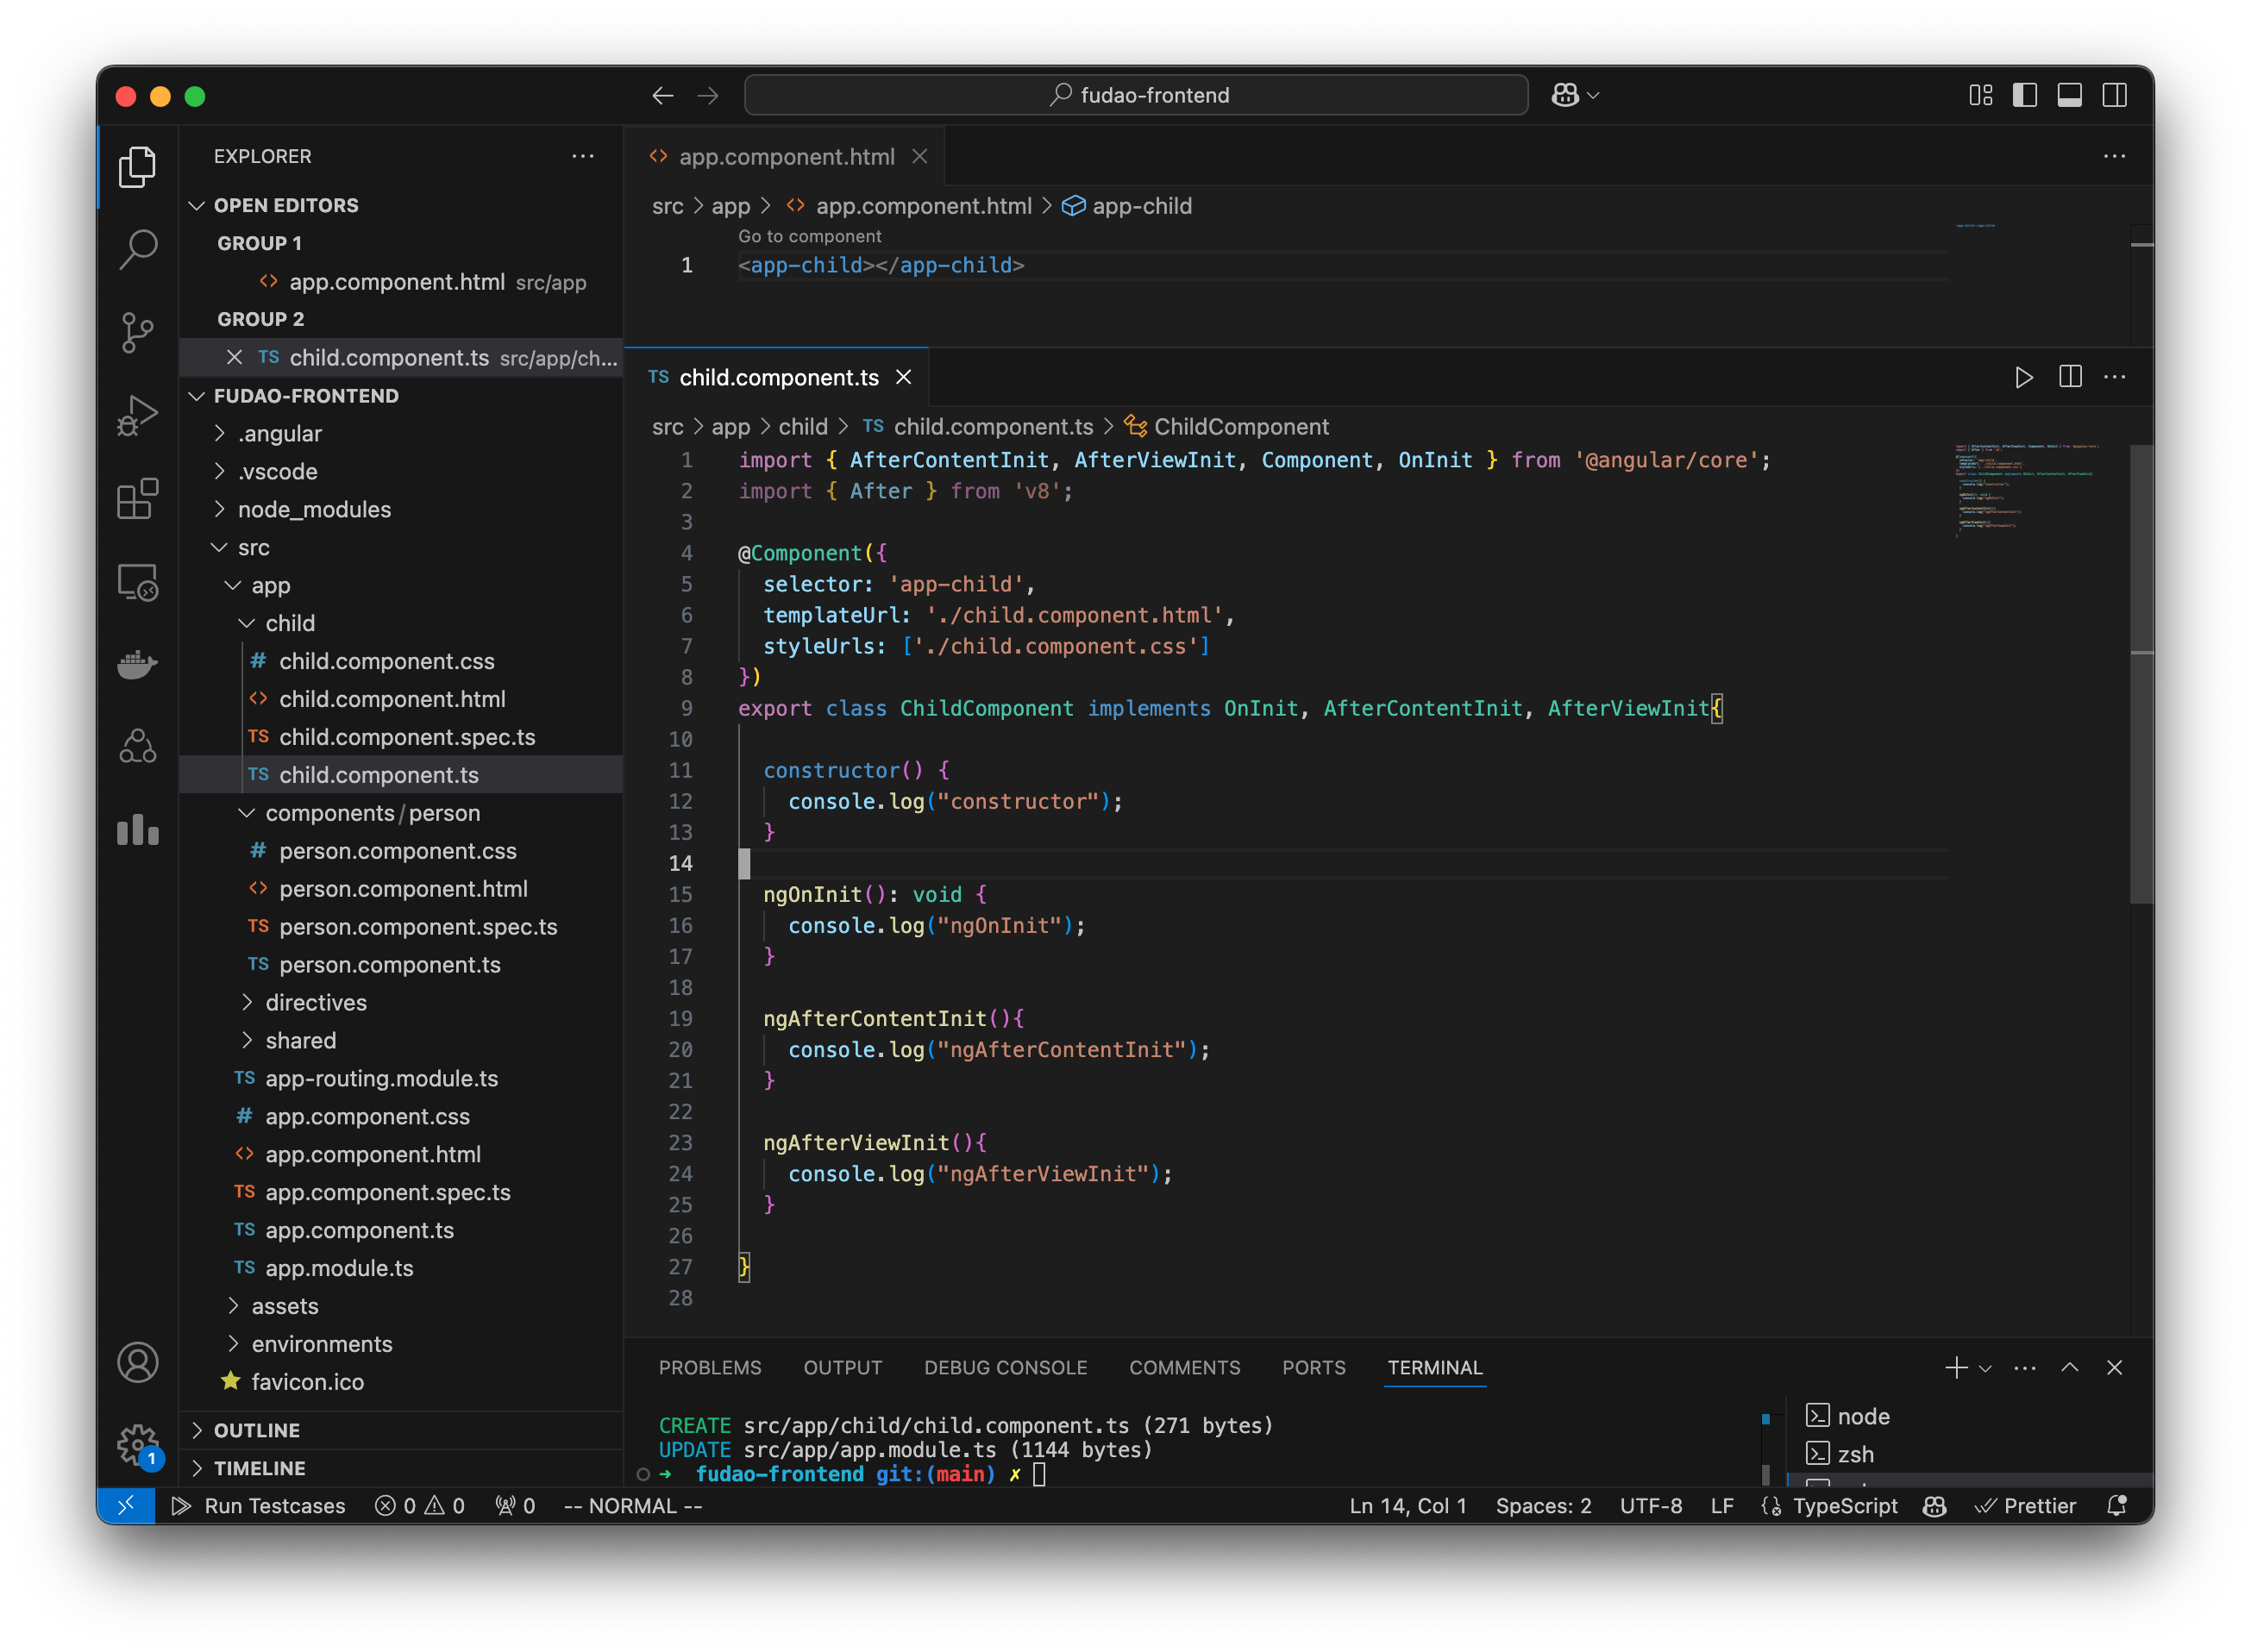Open the Extensions view
Image resolution: width=2251 pixels, height=1652 pixels.
coord(138,499)
